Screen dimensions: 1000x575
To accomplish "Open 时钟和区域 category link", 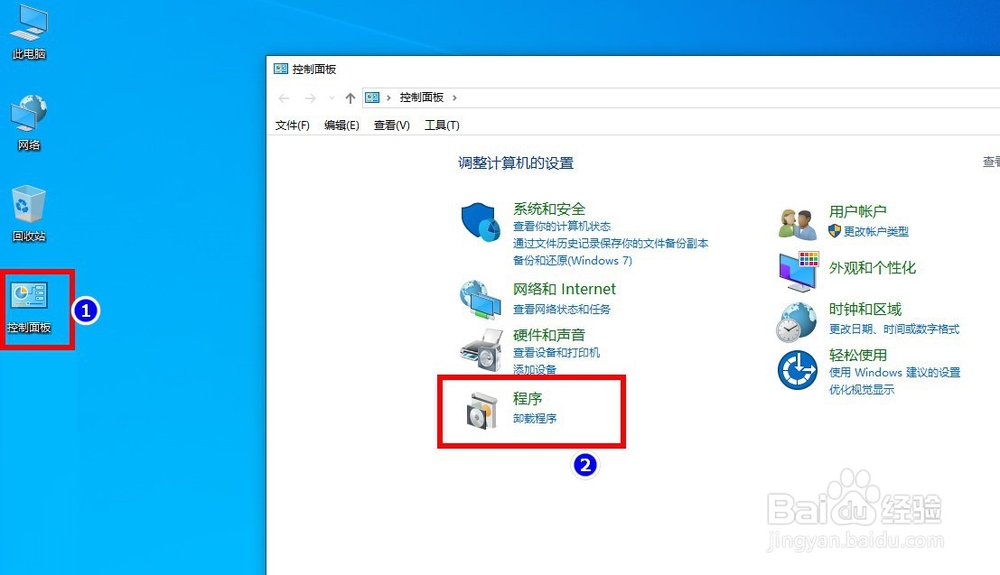I will (865, 310).
